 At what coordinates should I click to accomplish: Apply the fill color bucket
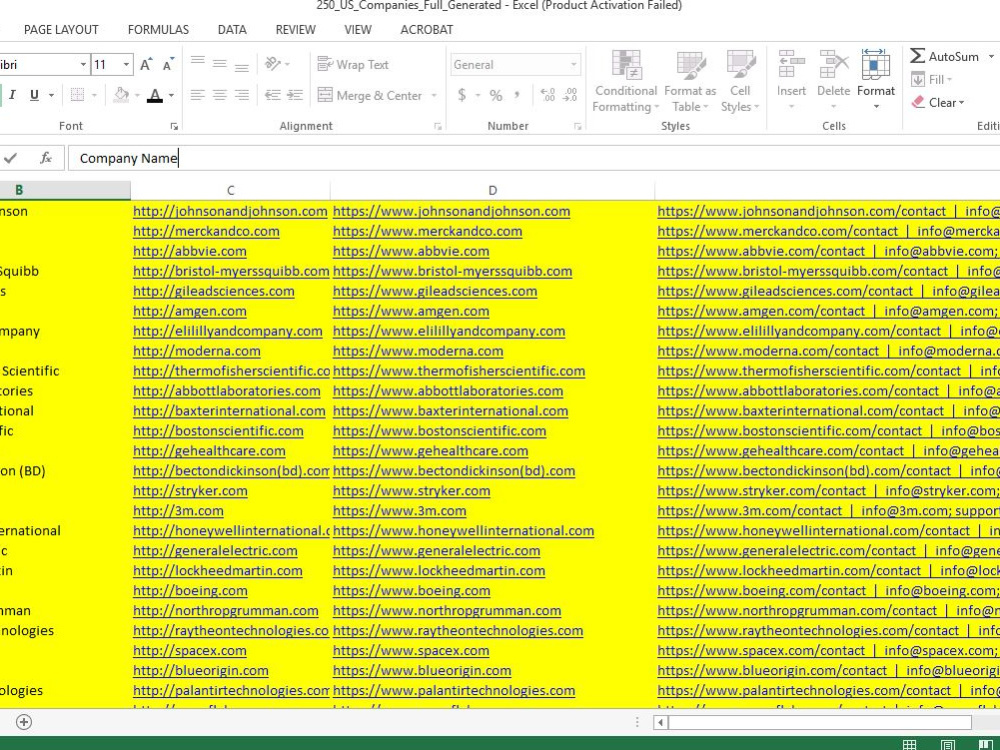click(x=121, y=95)
